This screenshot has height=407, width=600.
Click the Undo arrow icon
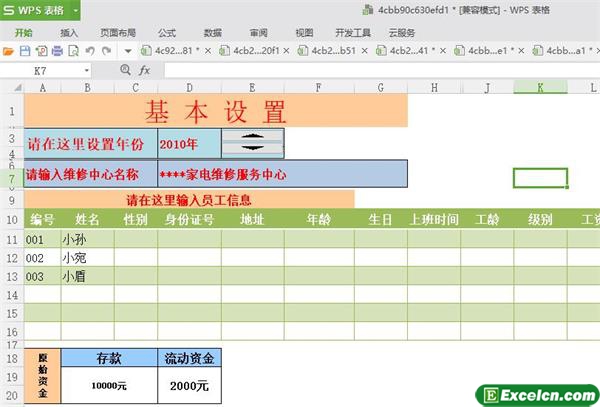(x=89, y=50)
